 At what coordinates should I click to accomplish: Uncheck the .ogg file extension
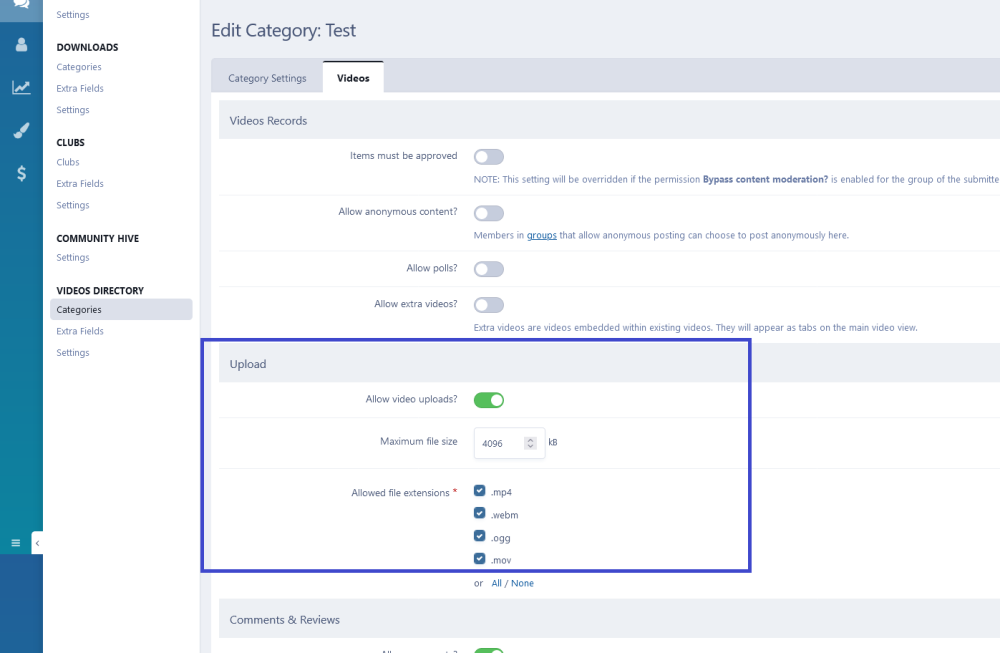point(479,535)
